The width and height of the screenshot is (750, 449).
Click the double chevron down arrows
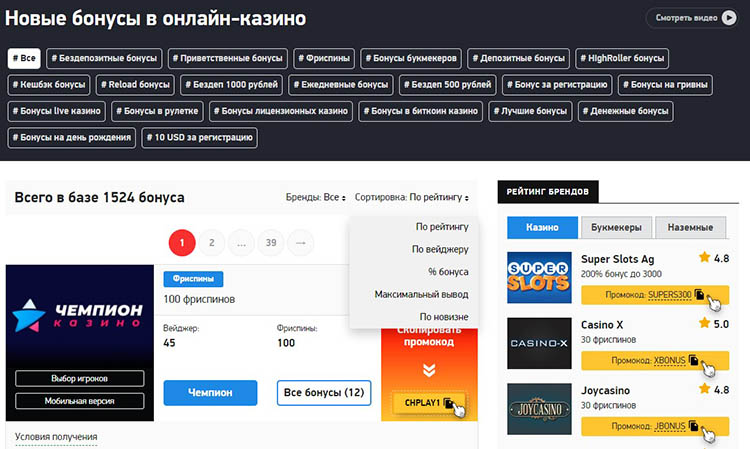pos(429,370)
